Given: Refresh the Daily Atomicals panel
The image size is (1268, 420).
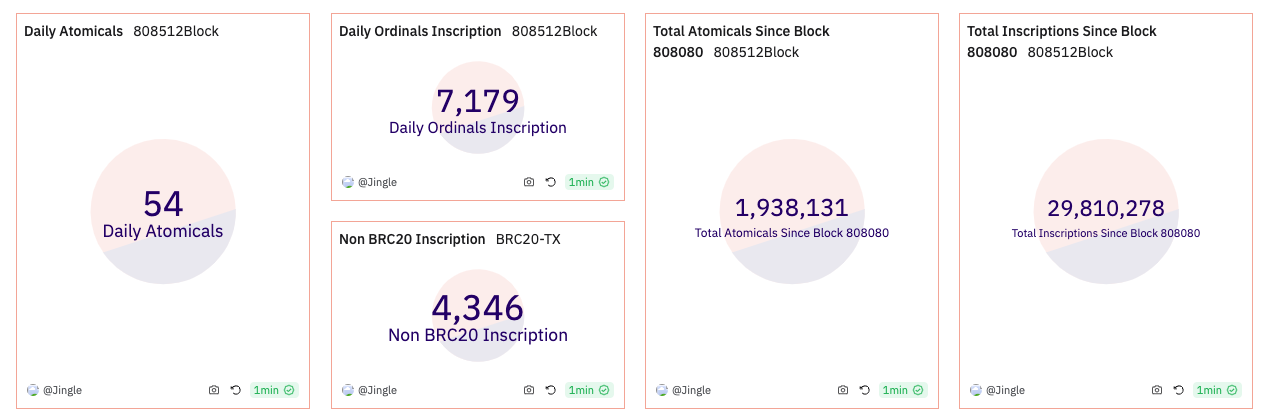Looking at the screenshot, I should (236, 390).
